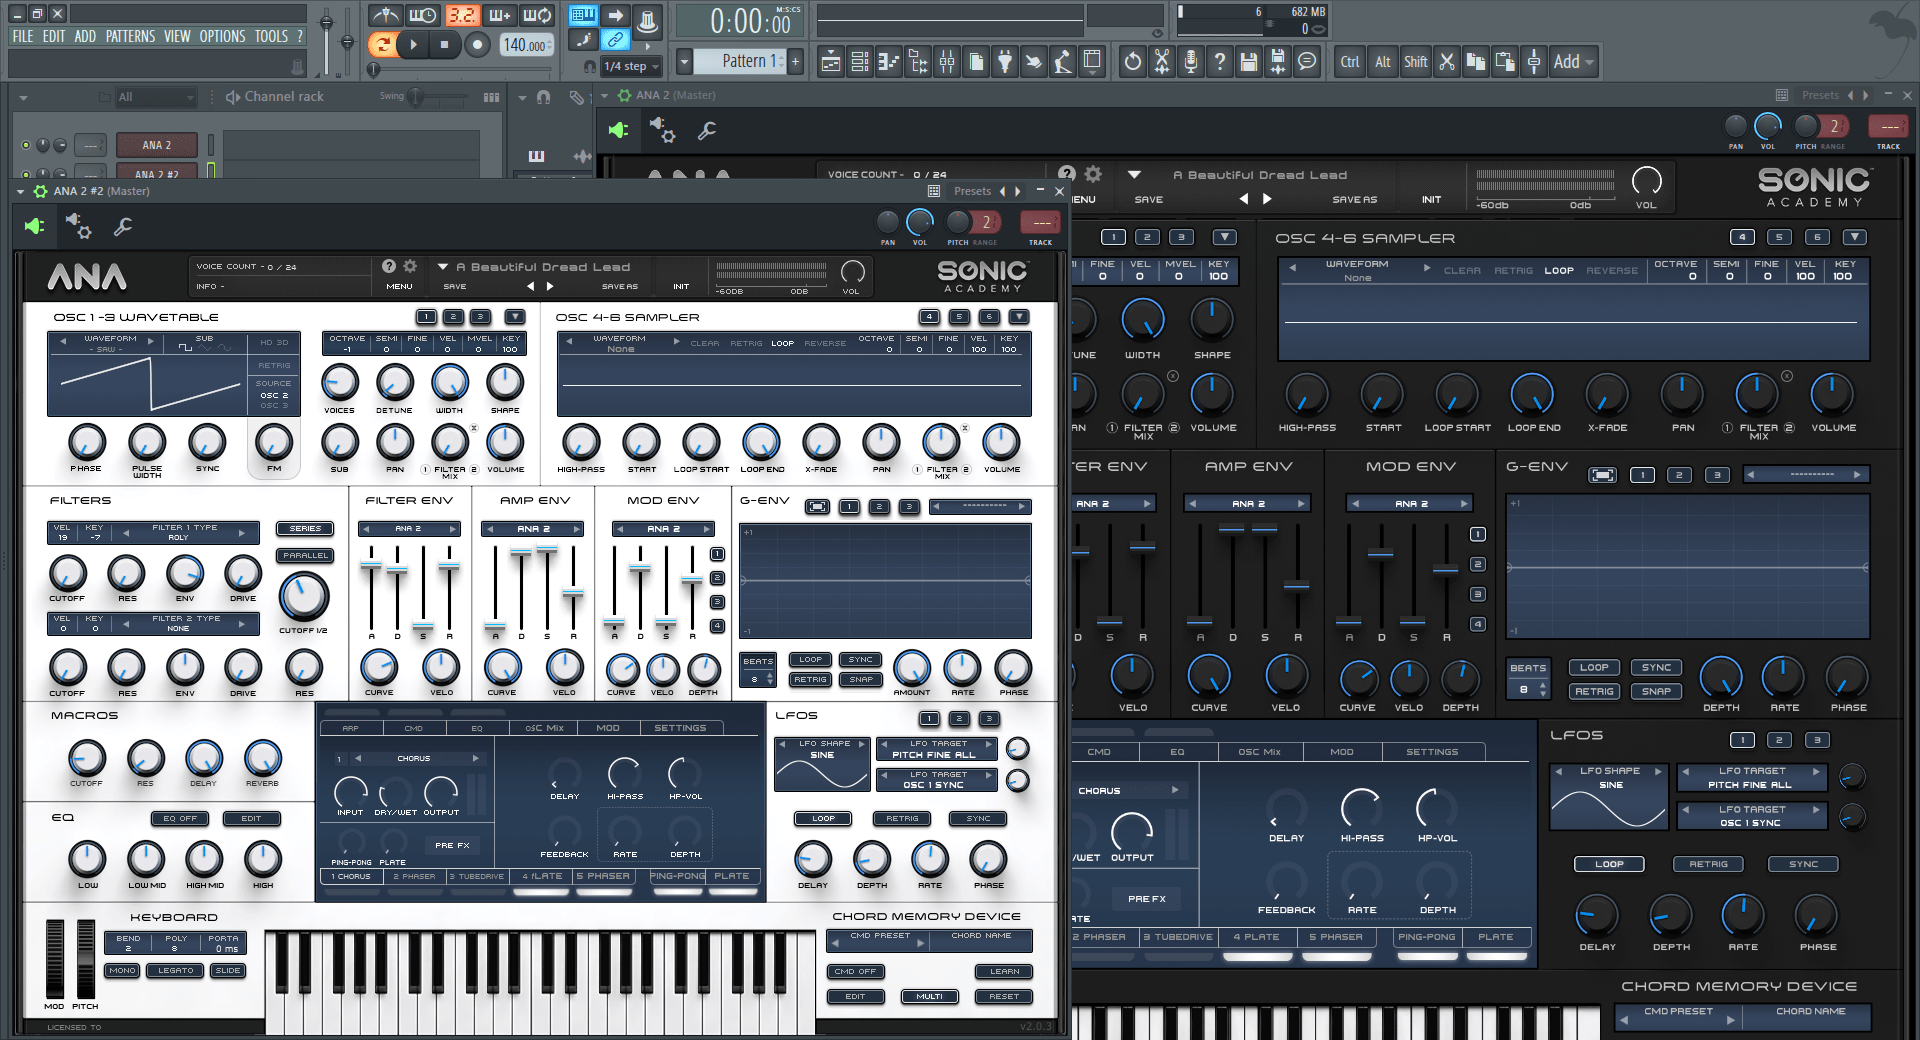Open the mixer view icon
The image size is (1920, 1040).
[x=947, y=62]
